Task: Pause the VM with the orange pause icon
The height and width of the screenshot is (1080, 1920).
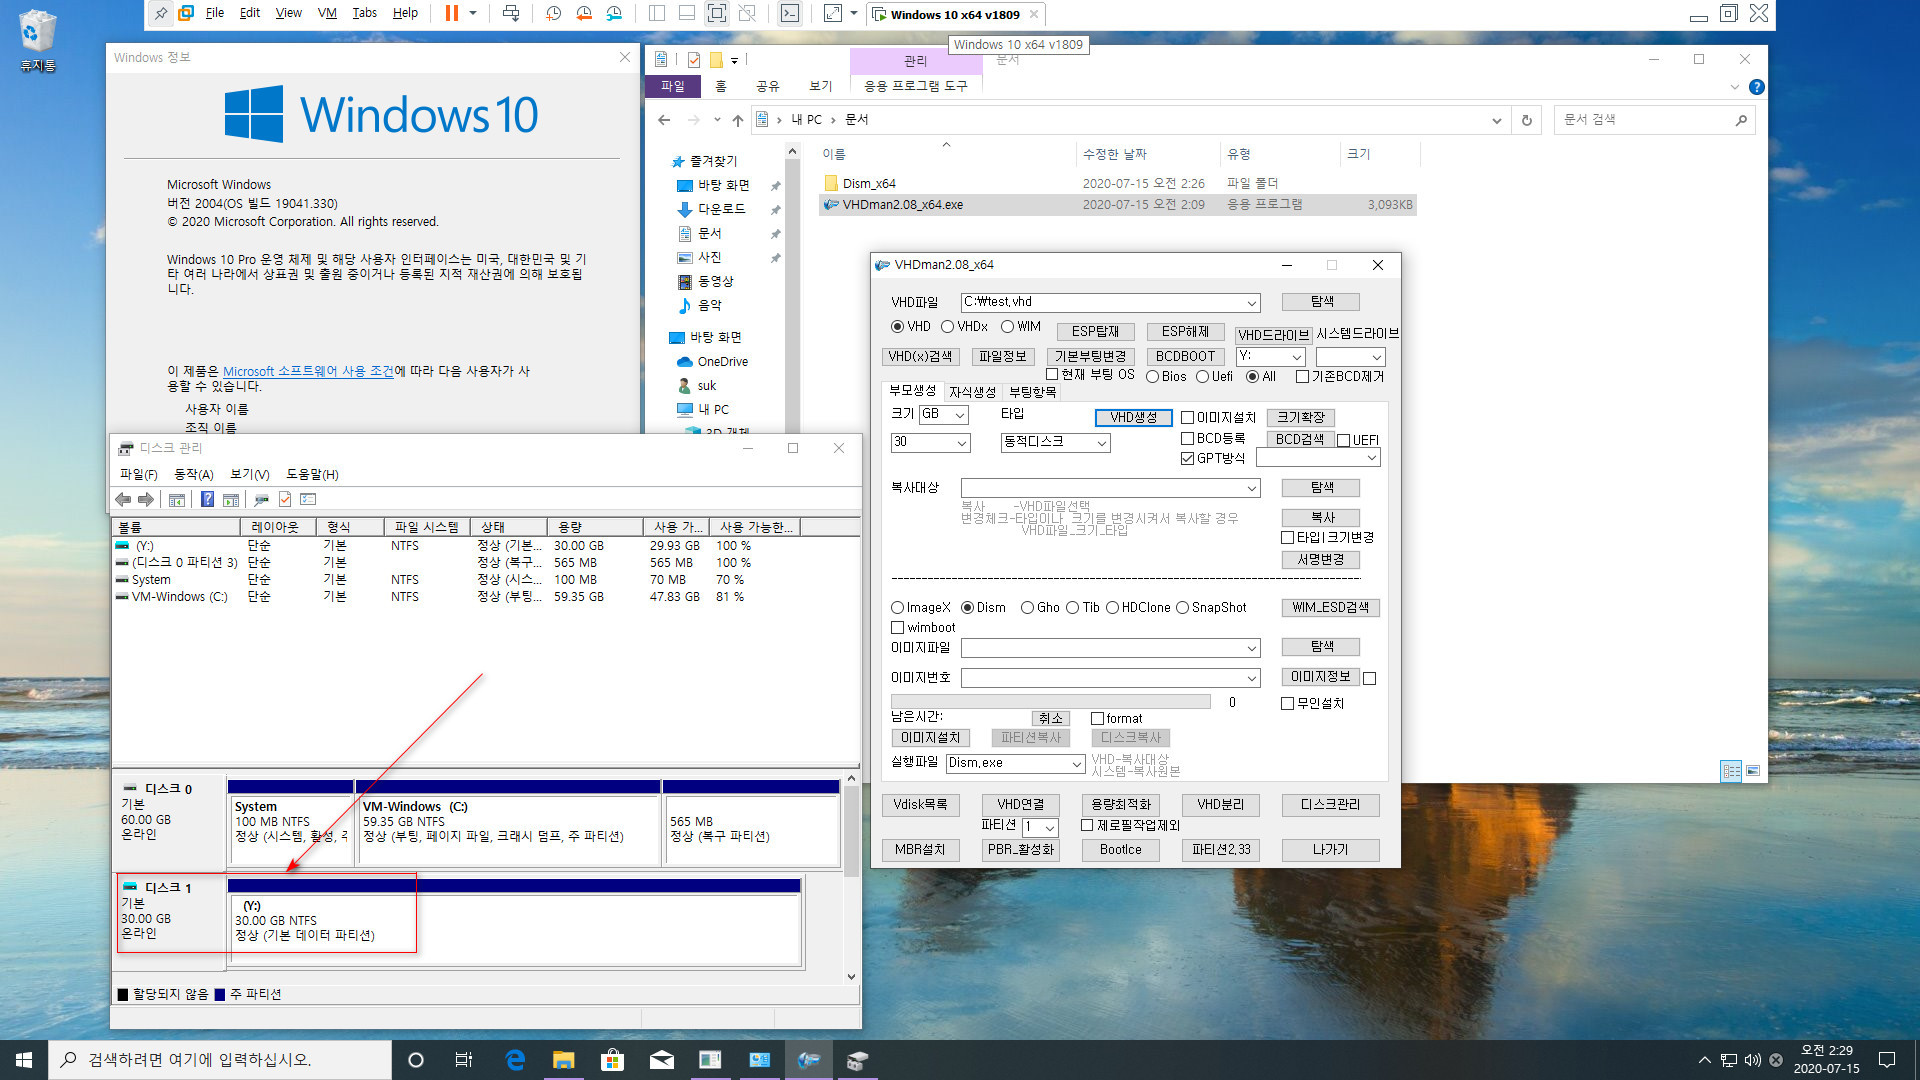Action: pos(451,13)
